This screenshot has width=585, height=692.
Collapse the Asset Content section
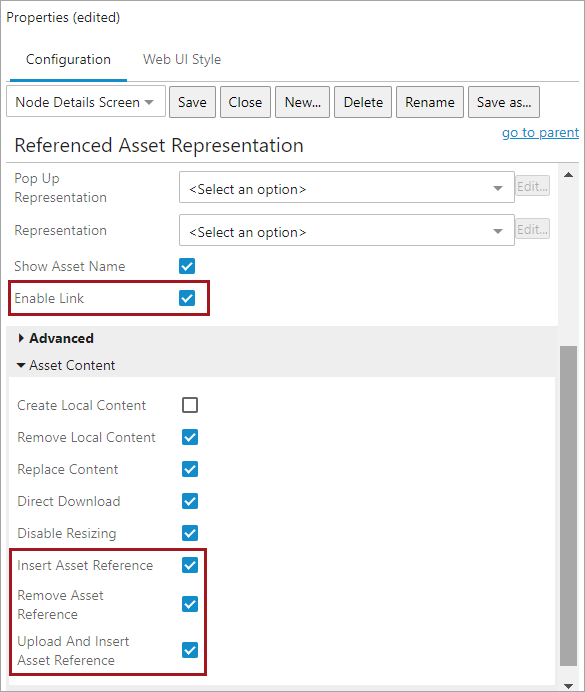(x=21, y=365)
